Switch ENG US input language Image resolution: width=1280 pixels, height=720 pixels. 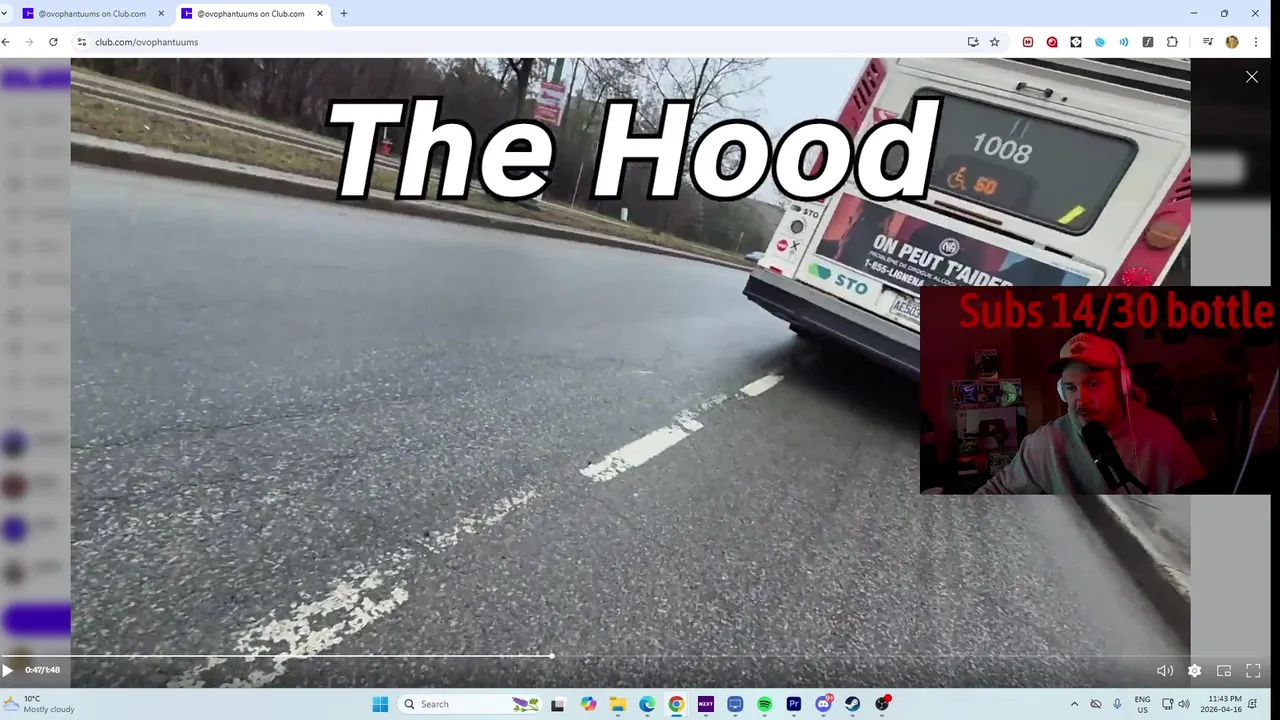coord(1142,704)
